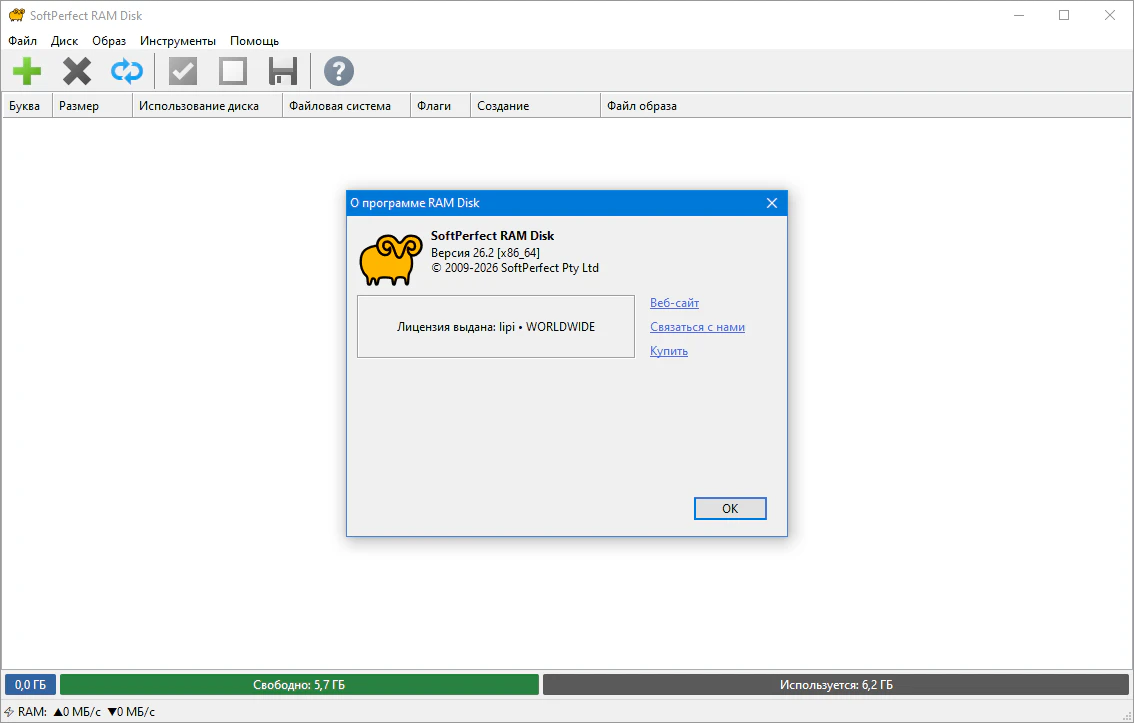Click the green Свободно: 5,7 ГБ bar
Screen dimensions: 1134x723
pos(299,685)
